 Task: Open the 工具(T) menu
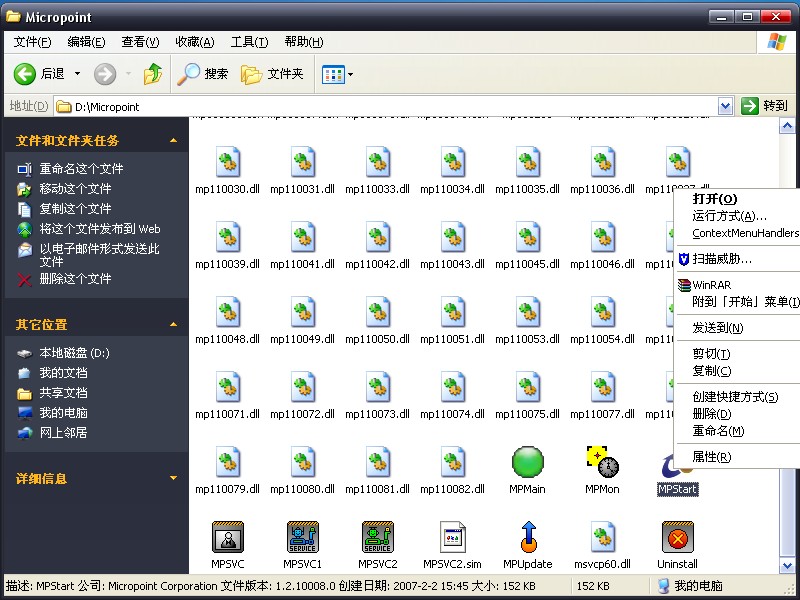[249, 42]
